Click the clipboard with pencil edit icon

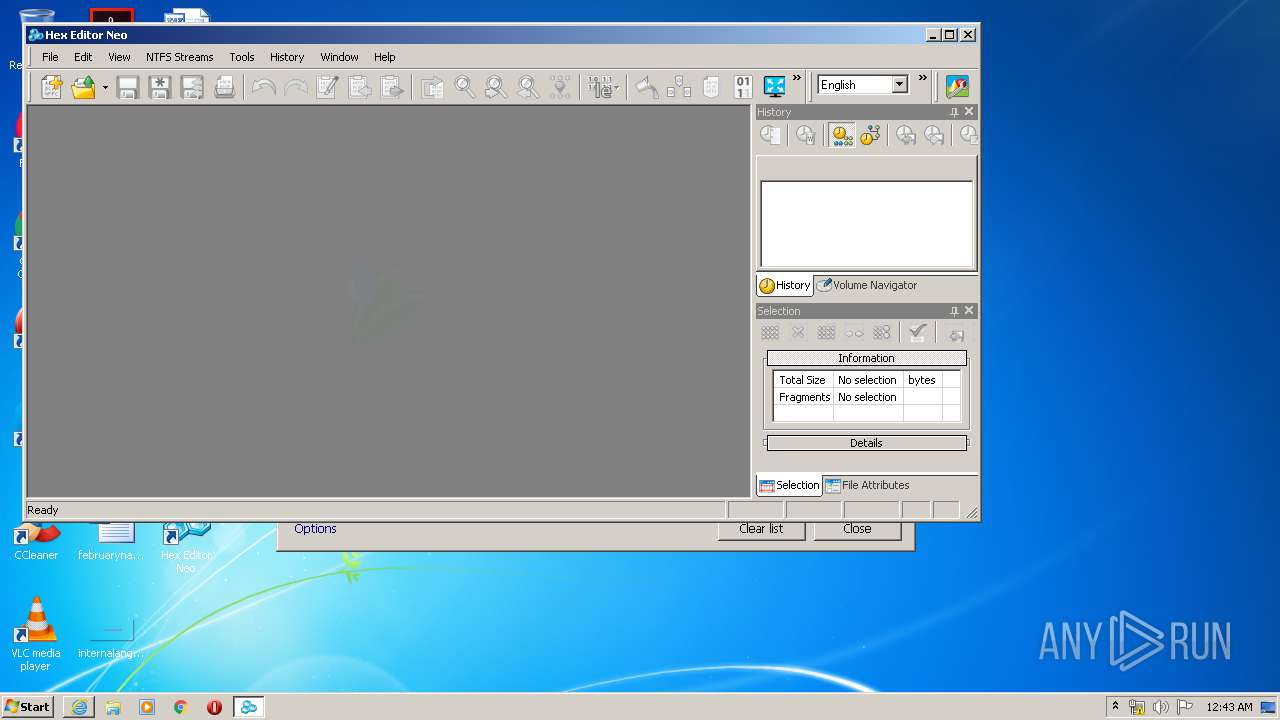[x=327, y=87]
